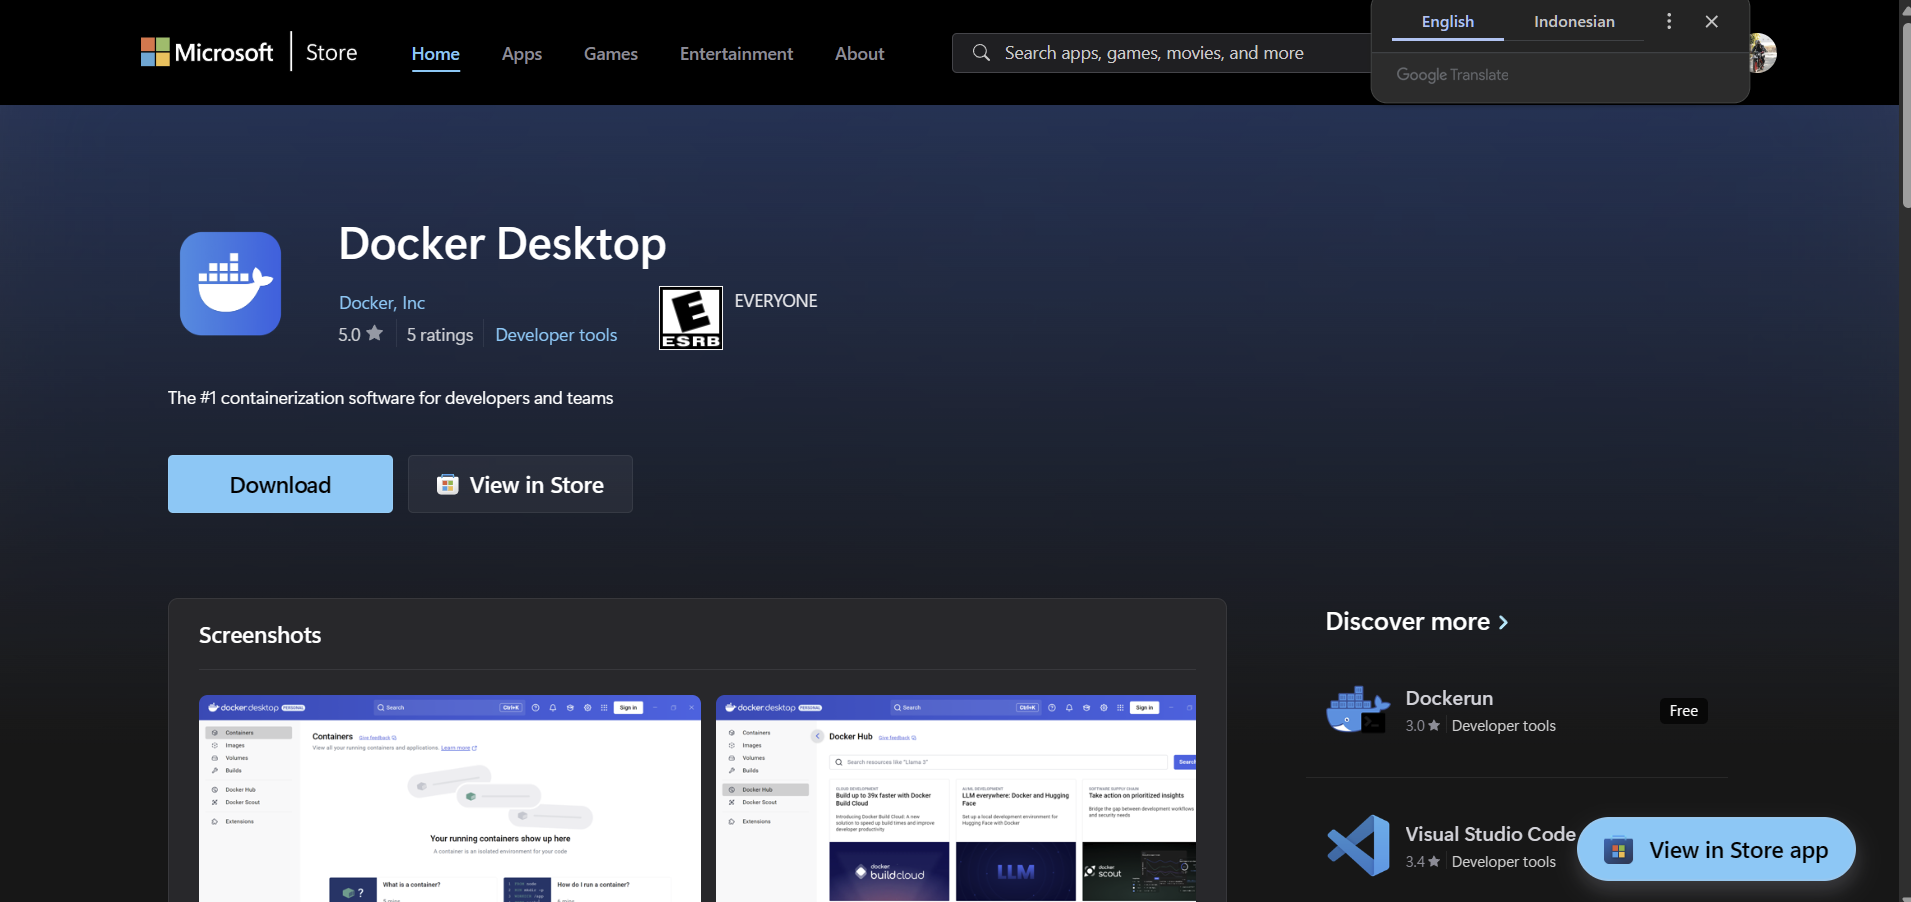This screenshot has height=902, width=1911.
Task: Open the first Containers screenshot thumbnail
Action: click(x=450, y=798)
